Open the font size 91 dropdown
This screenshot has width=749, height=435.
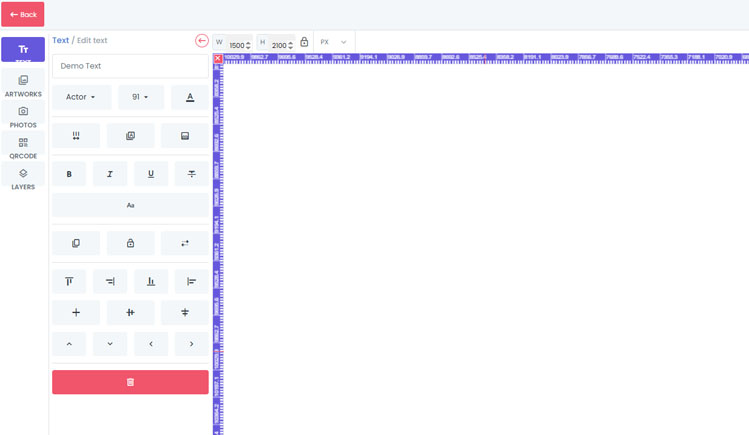(x=141, y=97)
